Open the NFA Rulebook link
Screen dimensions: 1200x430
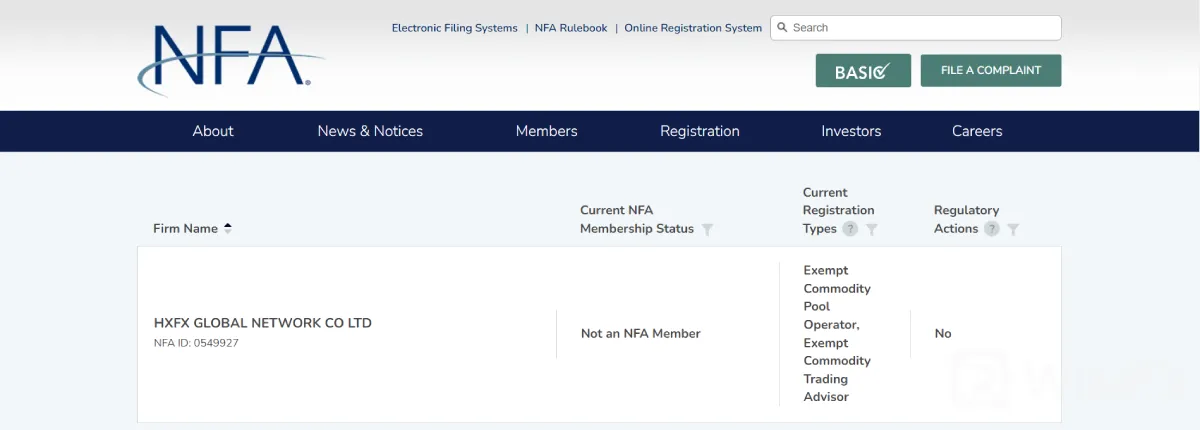click(x=571, y=28)
